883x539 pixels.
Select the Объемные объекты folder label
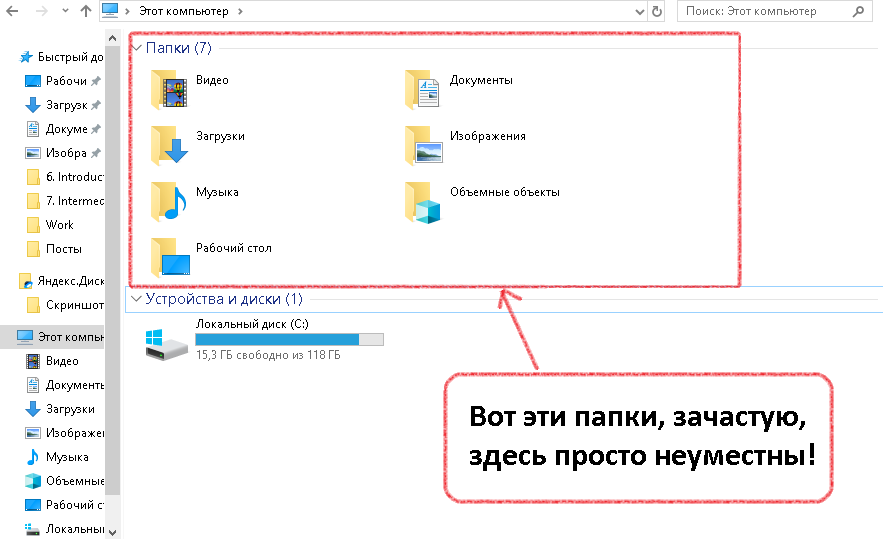pos(505,192)
